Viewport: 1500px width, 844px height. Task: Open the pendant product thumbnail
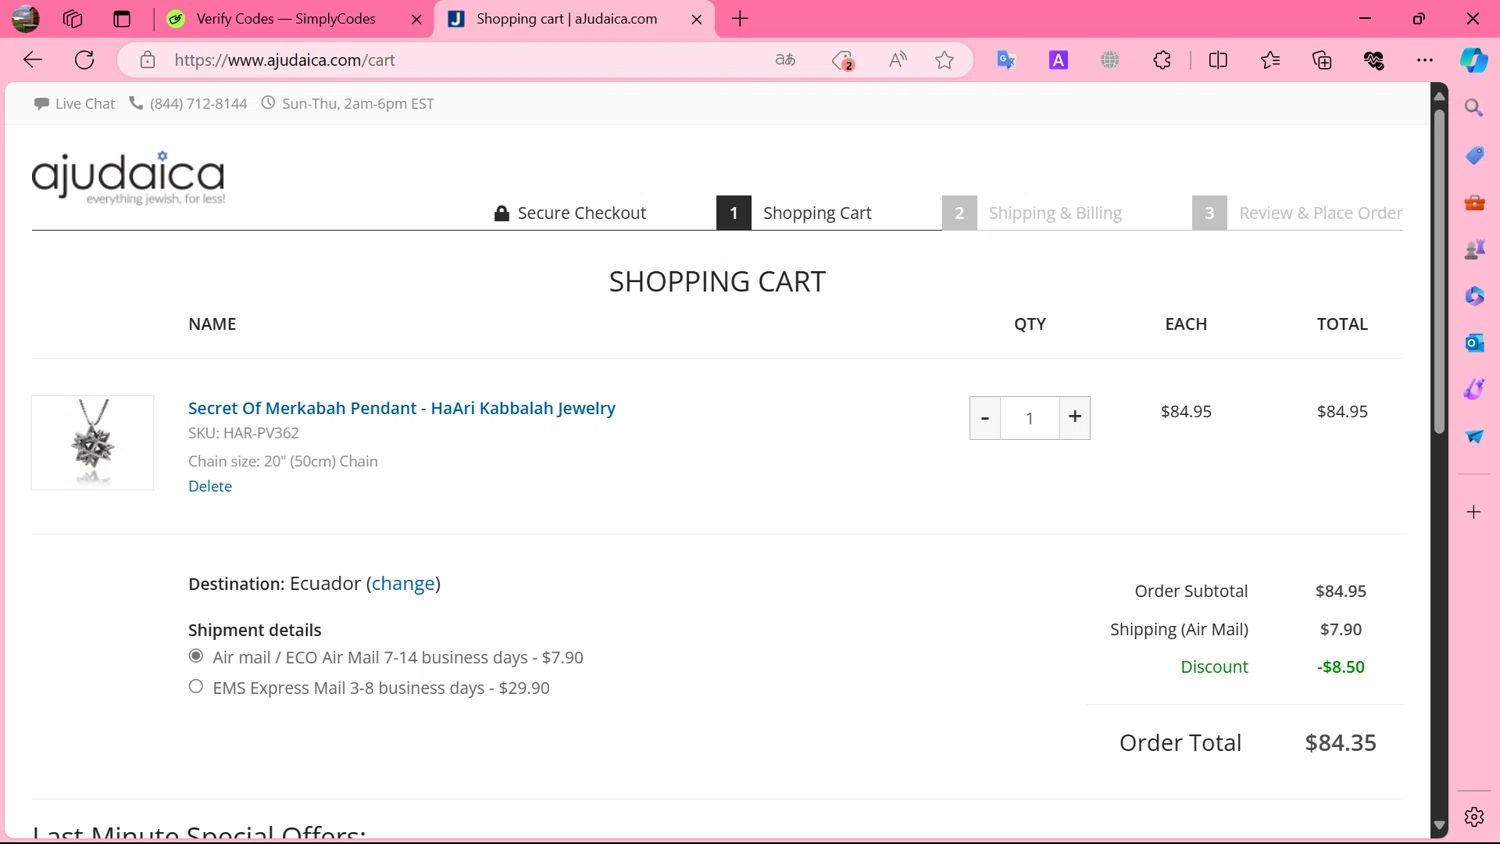(93, 442)
